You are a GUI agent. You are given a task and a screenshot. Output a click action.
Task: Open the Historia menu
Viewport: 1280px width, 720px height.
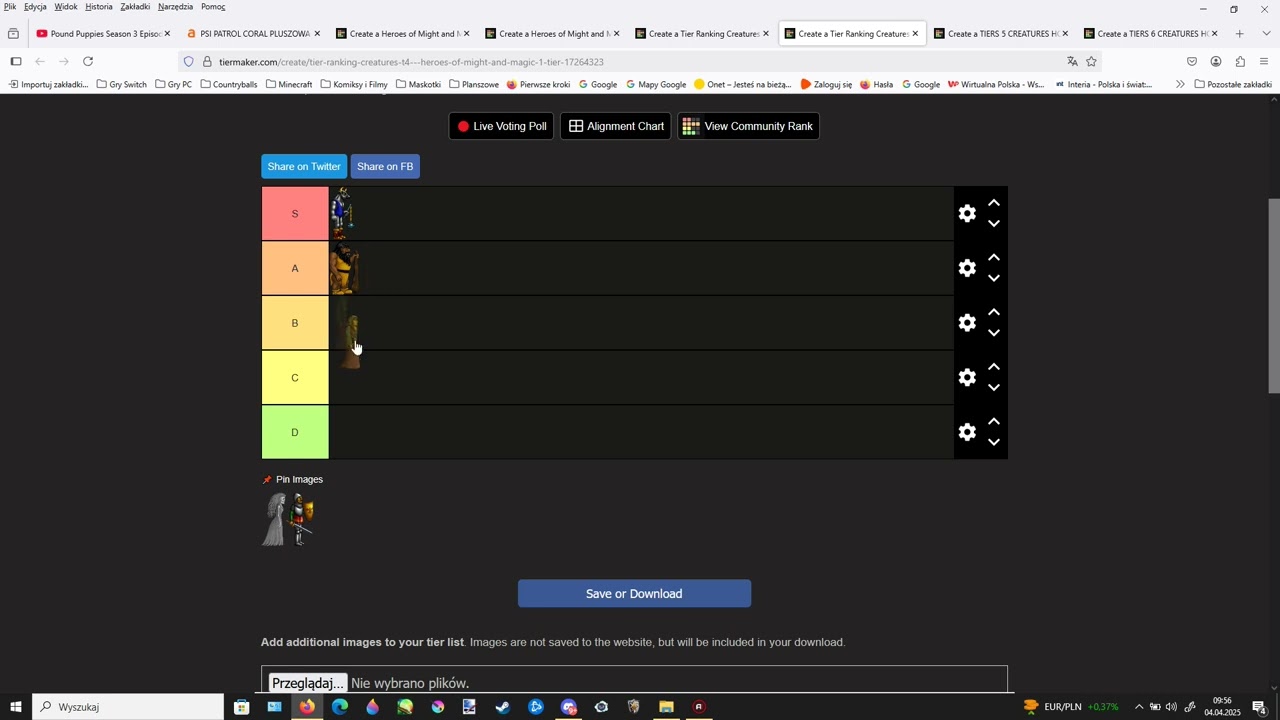coord(99,7)
